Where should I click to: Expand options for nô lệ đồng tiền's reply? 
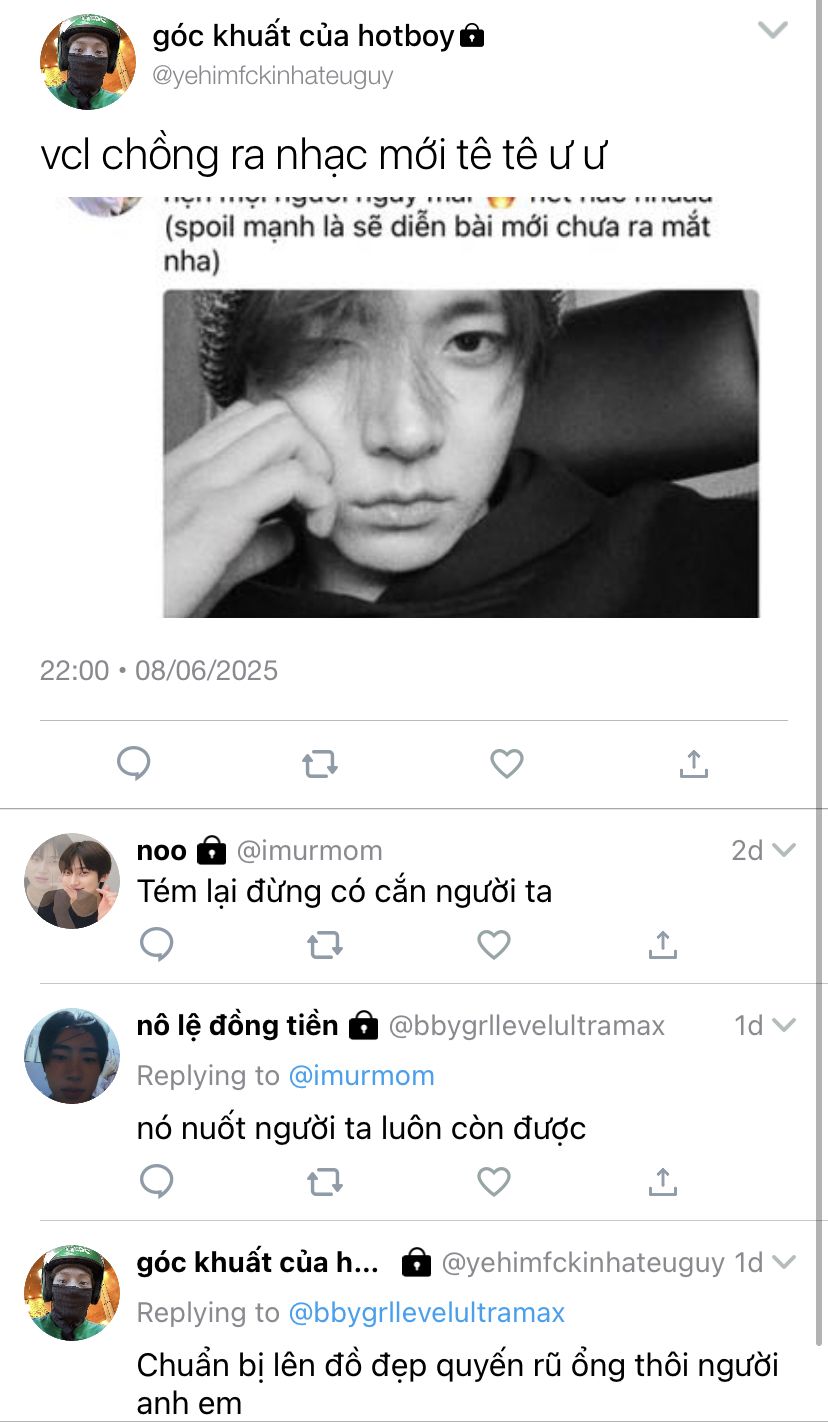click(x=784, y=1026)
